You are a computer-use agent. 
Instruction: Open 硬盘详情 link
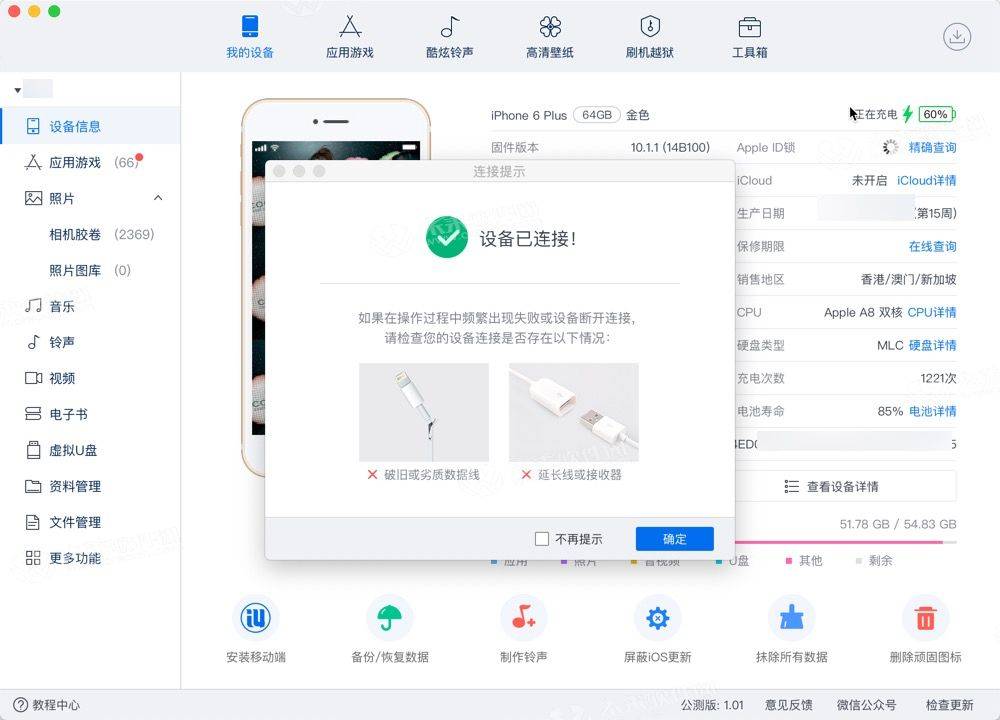[932, 346]
